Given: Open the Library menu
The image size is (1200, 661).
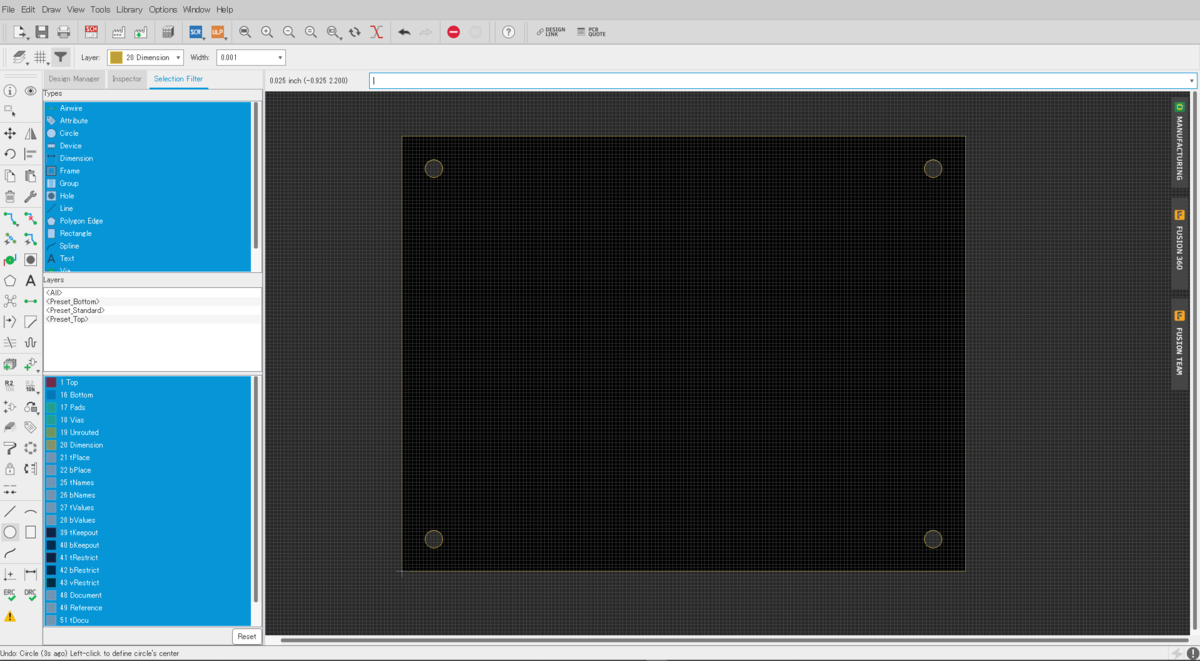Looking at the screenshot, I should pos(129,9).
